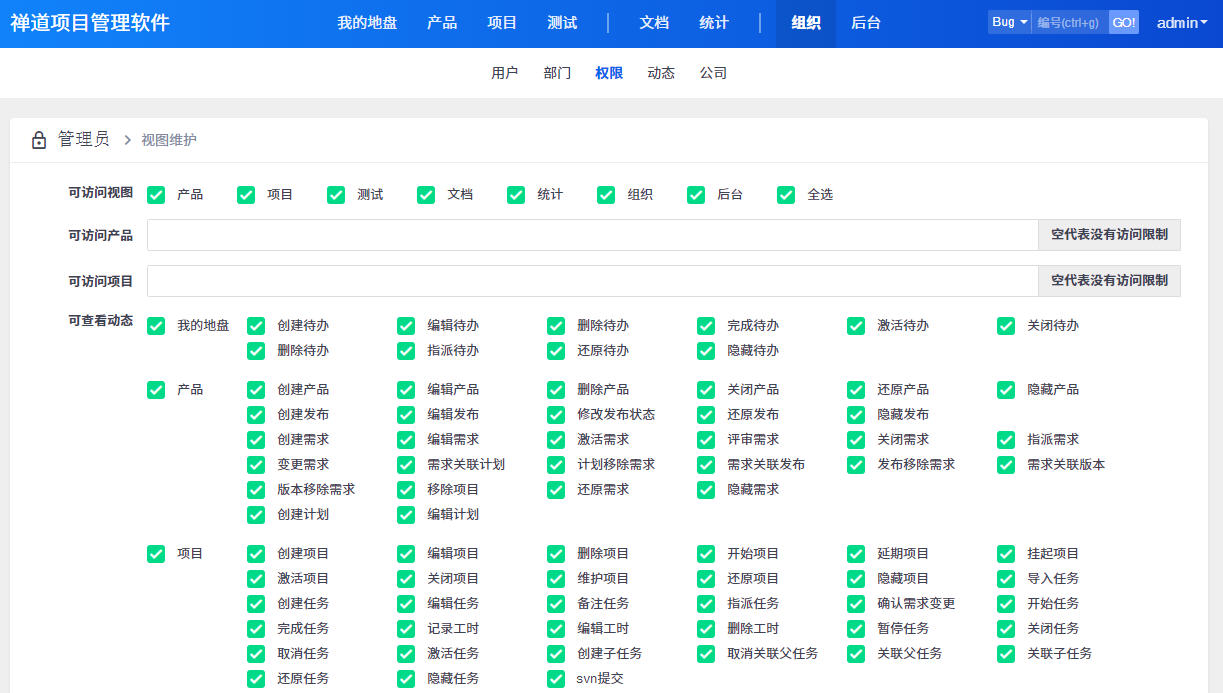
Task: Uncheck the 文档 view checkbox
Action: (426, 195)
